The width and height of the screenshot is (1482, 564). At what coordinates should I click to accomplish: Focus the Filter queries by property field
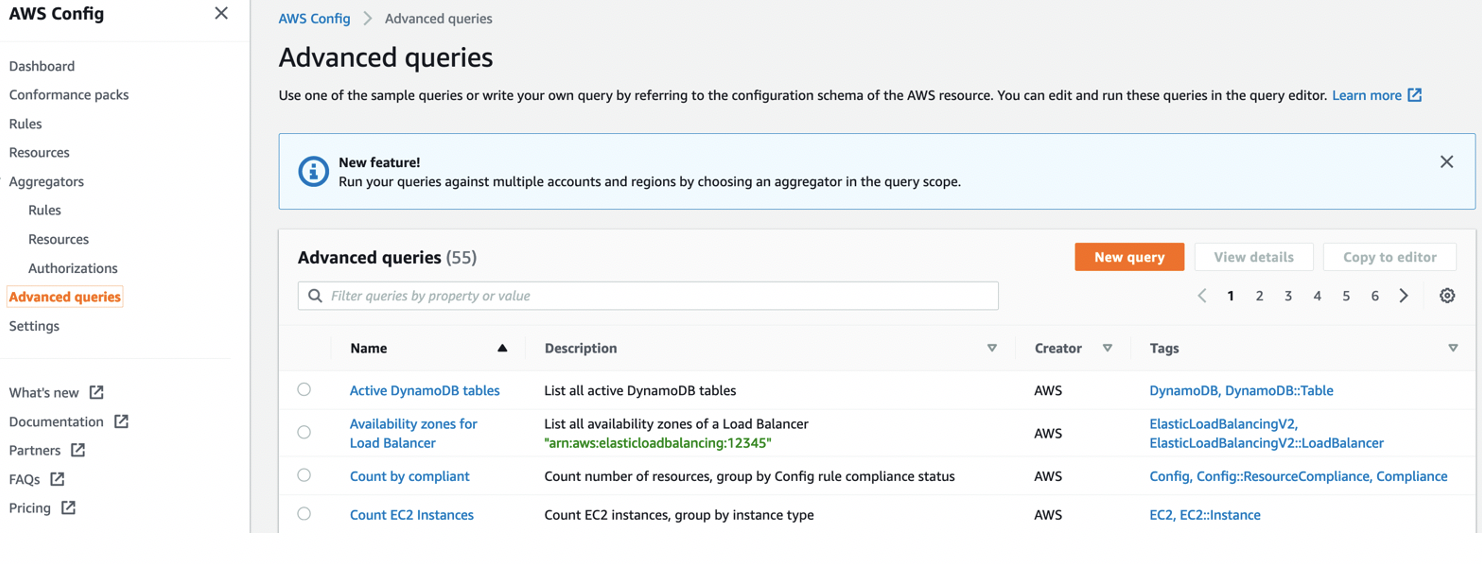point(648,296)
